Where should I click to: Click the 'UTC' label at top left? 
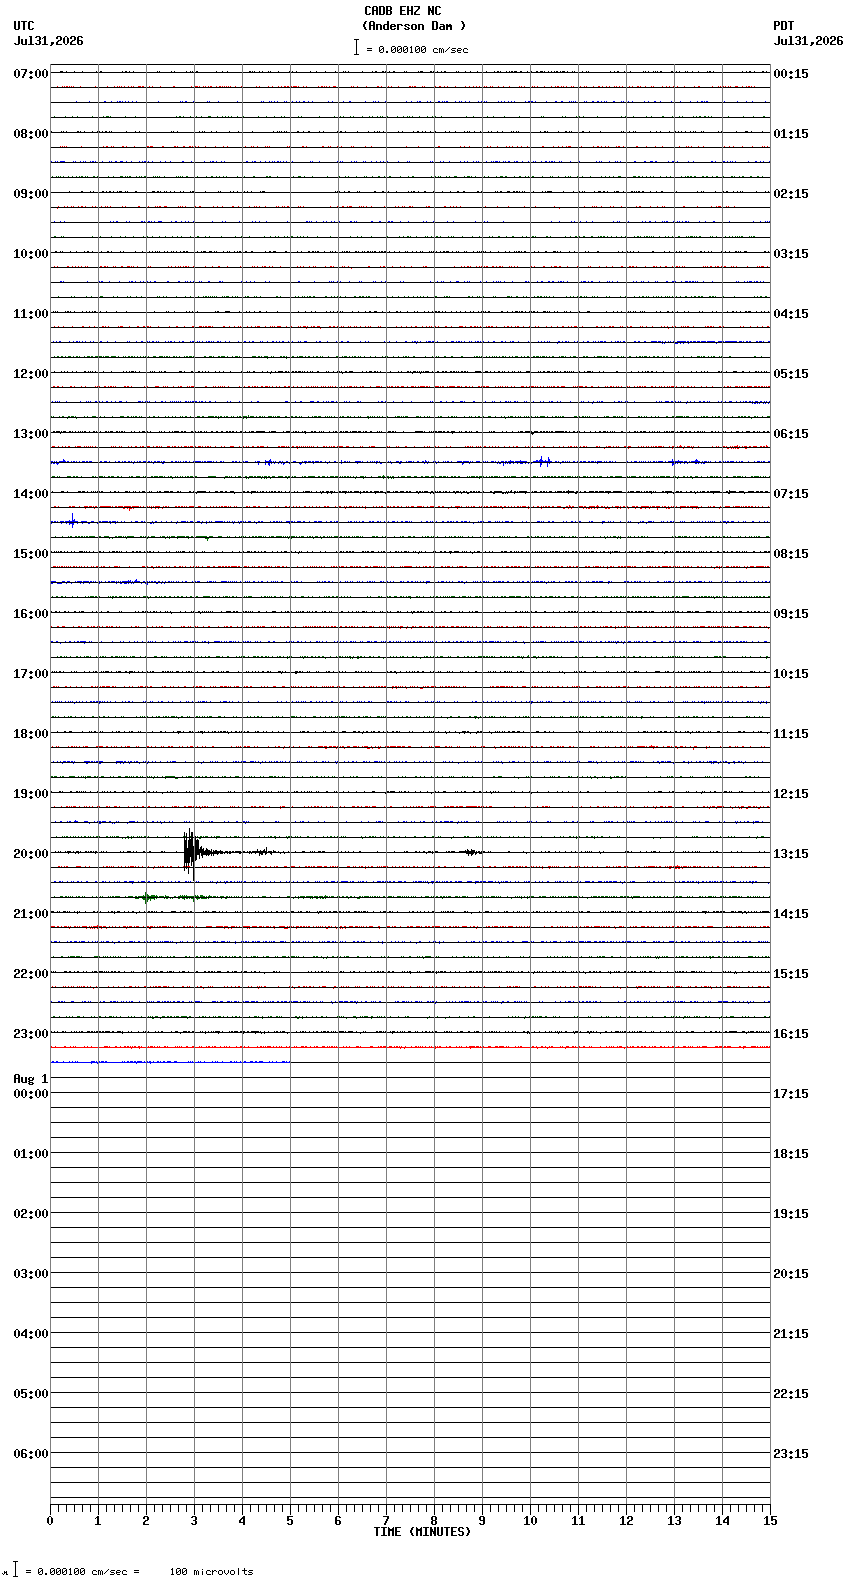click(24, 26)
